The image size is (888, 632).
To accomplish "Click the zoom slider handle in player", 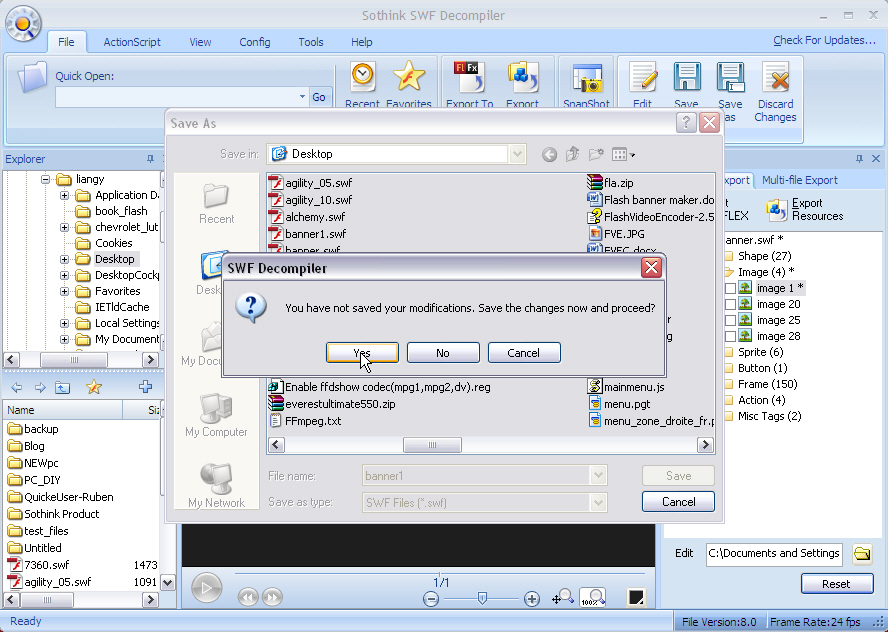I will pos(482,598).
